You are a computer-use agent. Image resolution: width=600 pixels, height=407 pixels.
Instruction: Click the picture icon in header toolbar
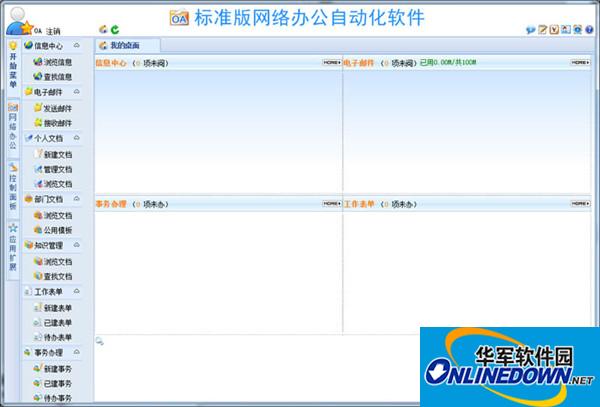[x=566, y=29]
